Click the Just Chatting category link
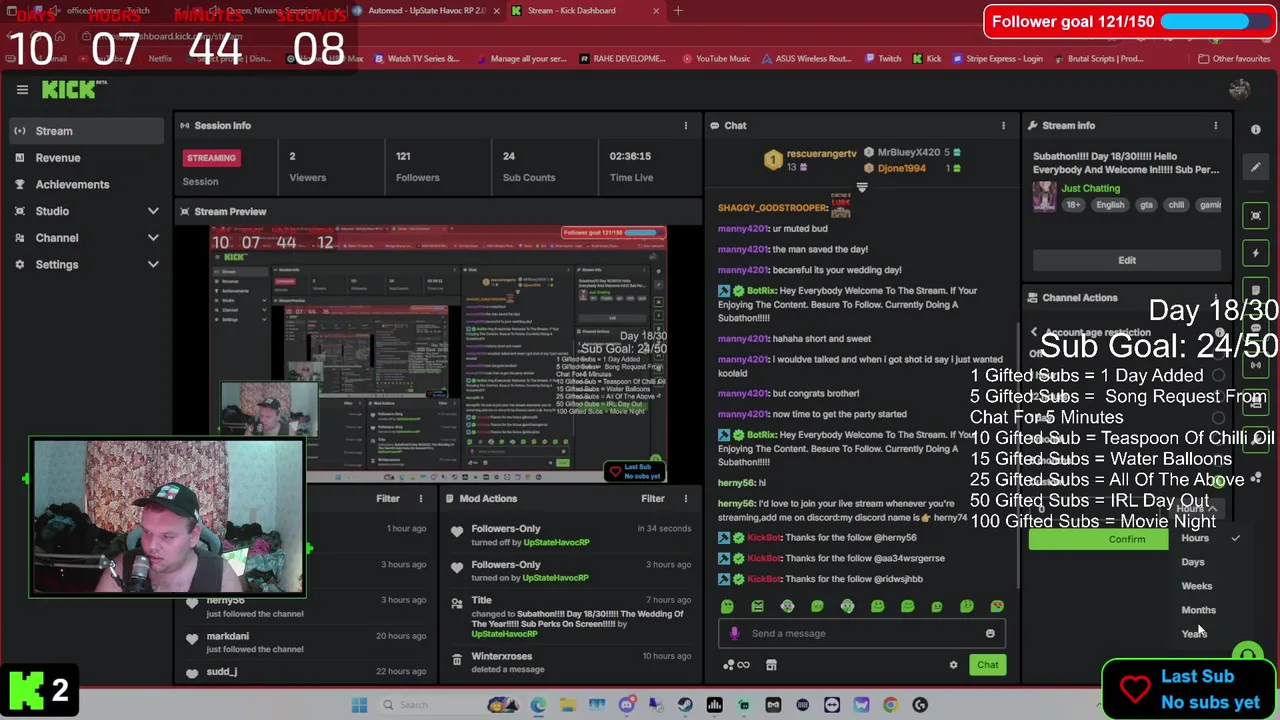Screen dimensions: 1280x720 (x=1091, y=188)
